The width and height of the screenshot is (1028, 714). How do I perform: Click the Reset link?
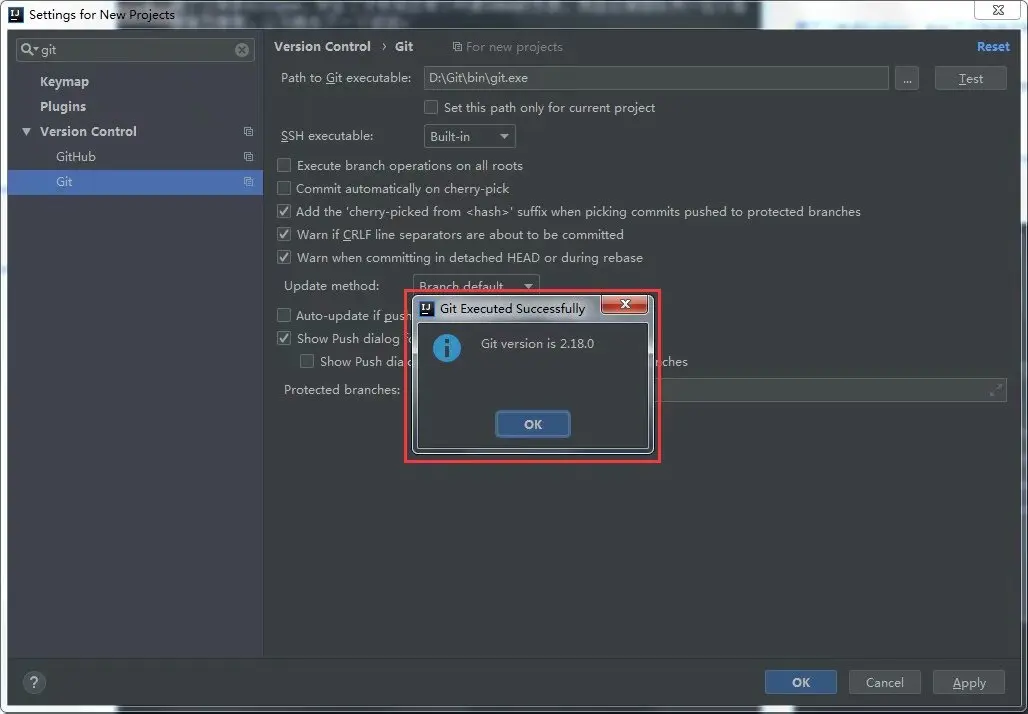click(x=993, y=47)
